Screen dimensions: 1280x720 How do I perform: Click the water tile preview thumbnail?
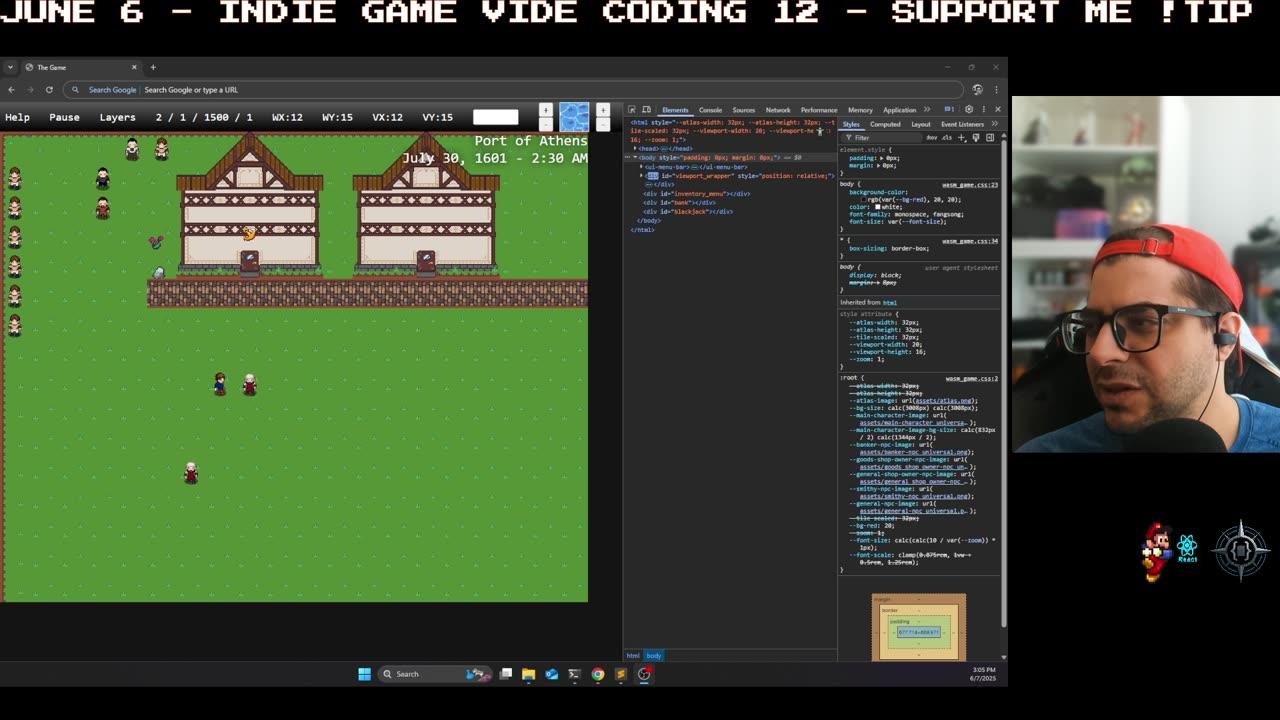click(574, 117)
